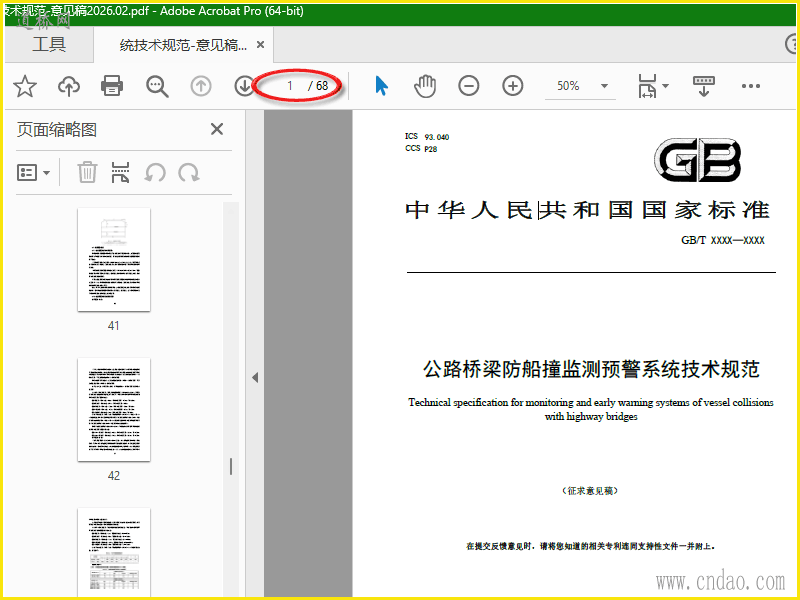This screenshot has height=600, width=800.
Task: Click the page layout tool icon in thumbnail panel
Action: [x=120, y=172]
